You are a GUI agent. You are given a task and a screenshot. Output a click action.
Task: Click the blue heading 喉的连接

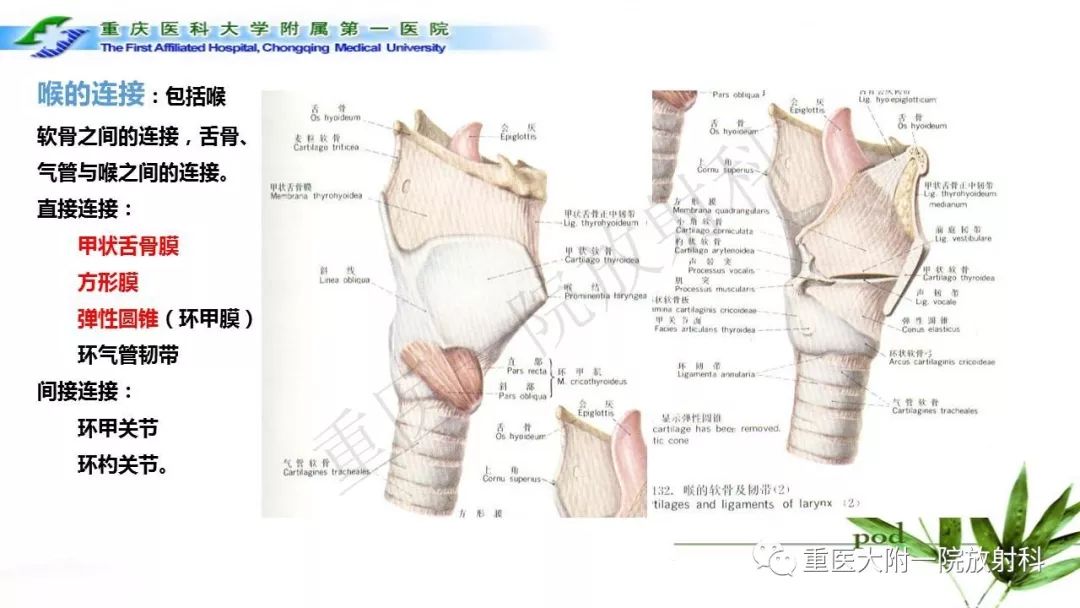tap(91, 94)
